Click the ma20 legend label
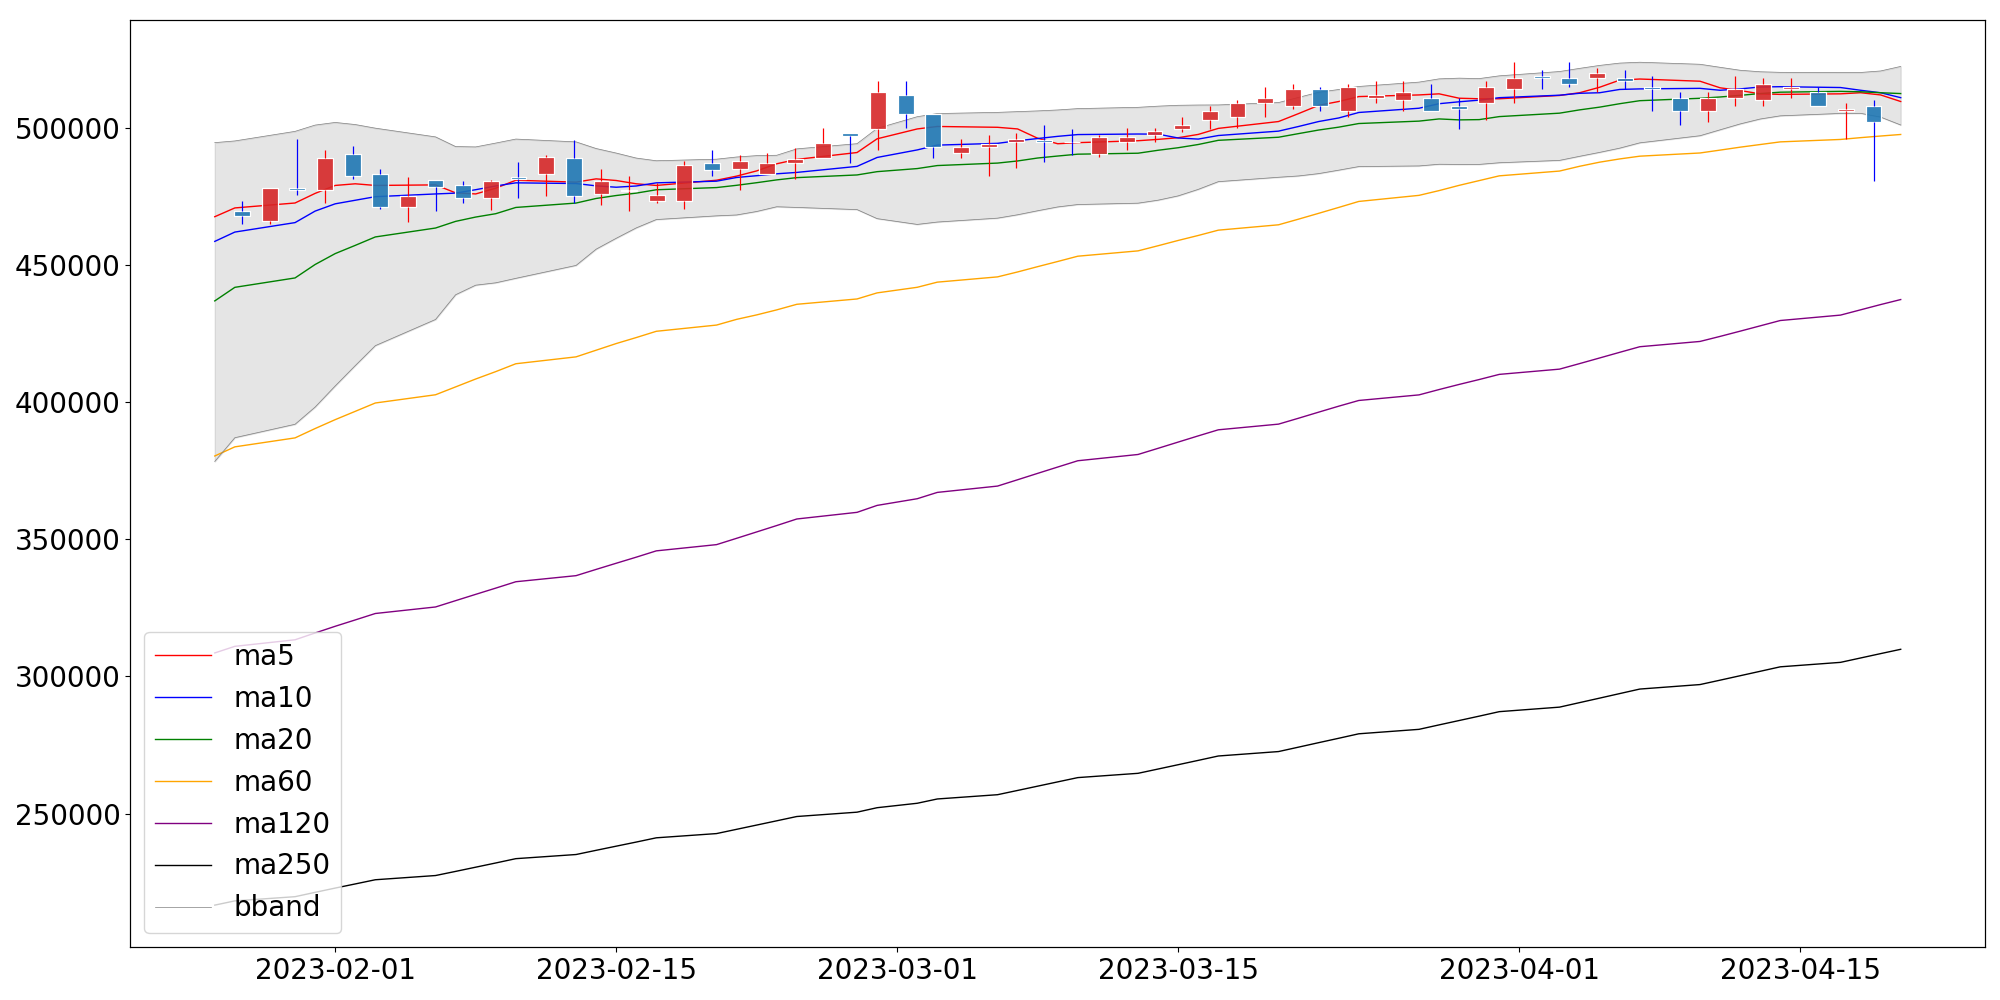The image size is (2000, 1000). tap(273, 740)
